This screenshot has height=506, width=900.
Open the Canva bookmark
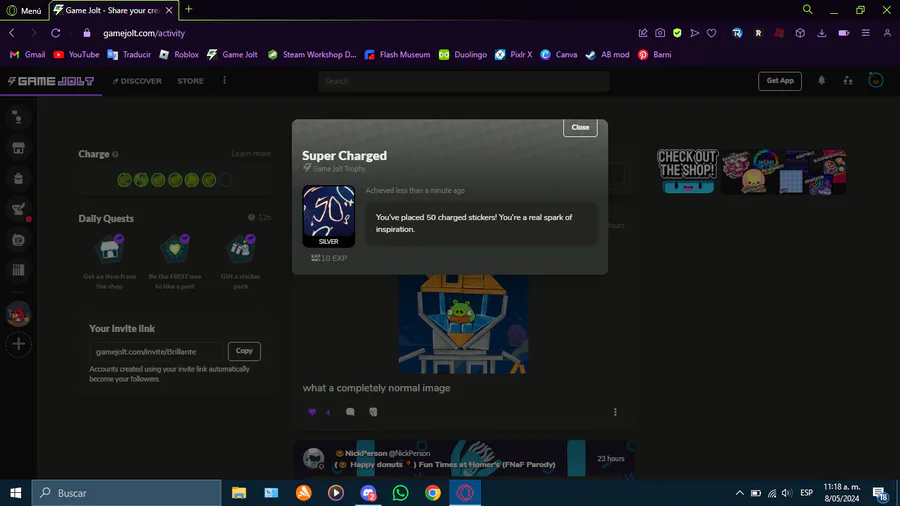tap(558, 55)
